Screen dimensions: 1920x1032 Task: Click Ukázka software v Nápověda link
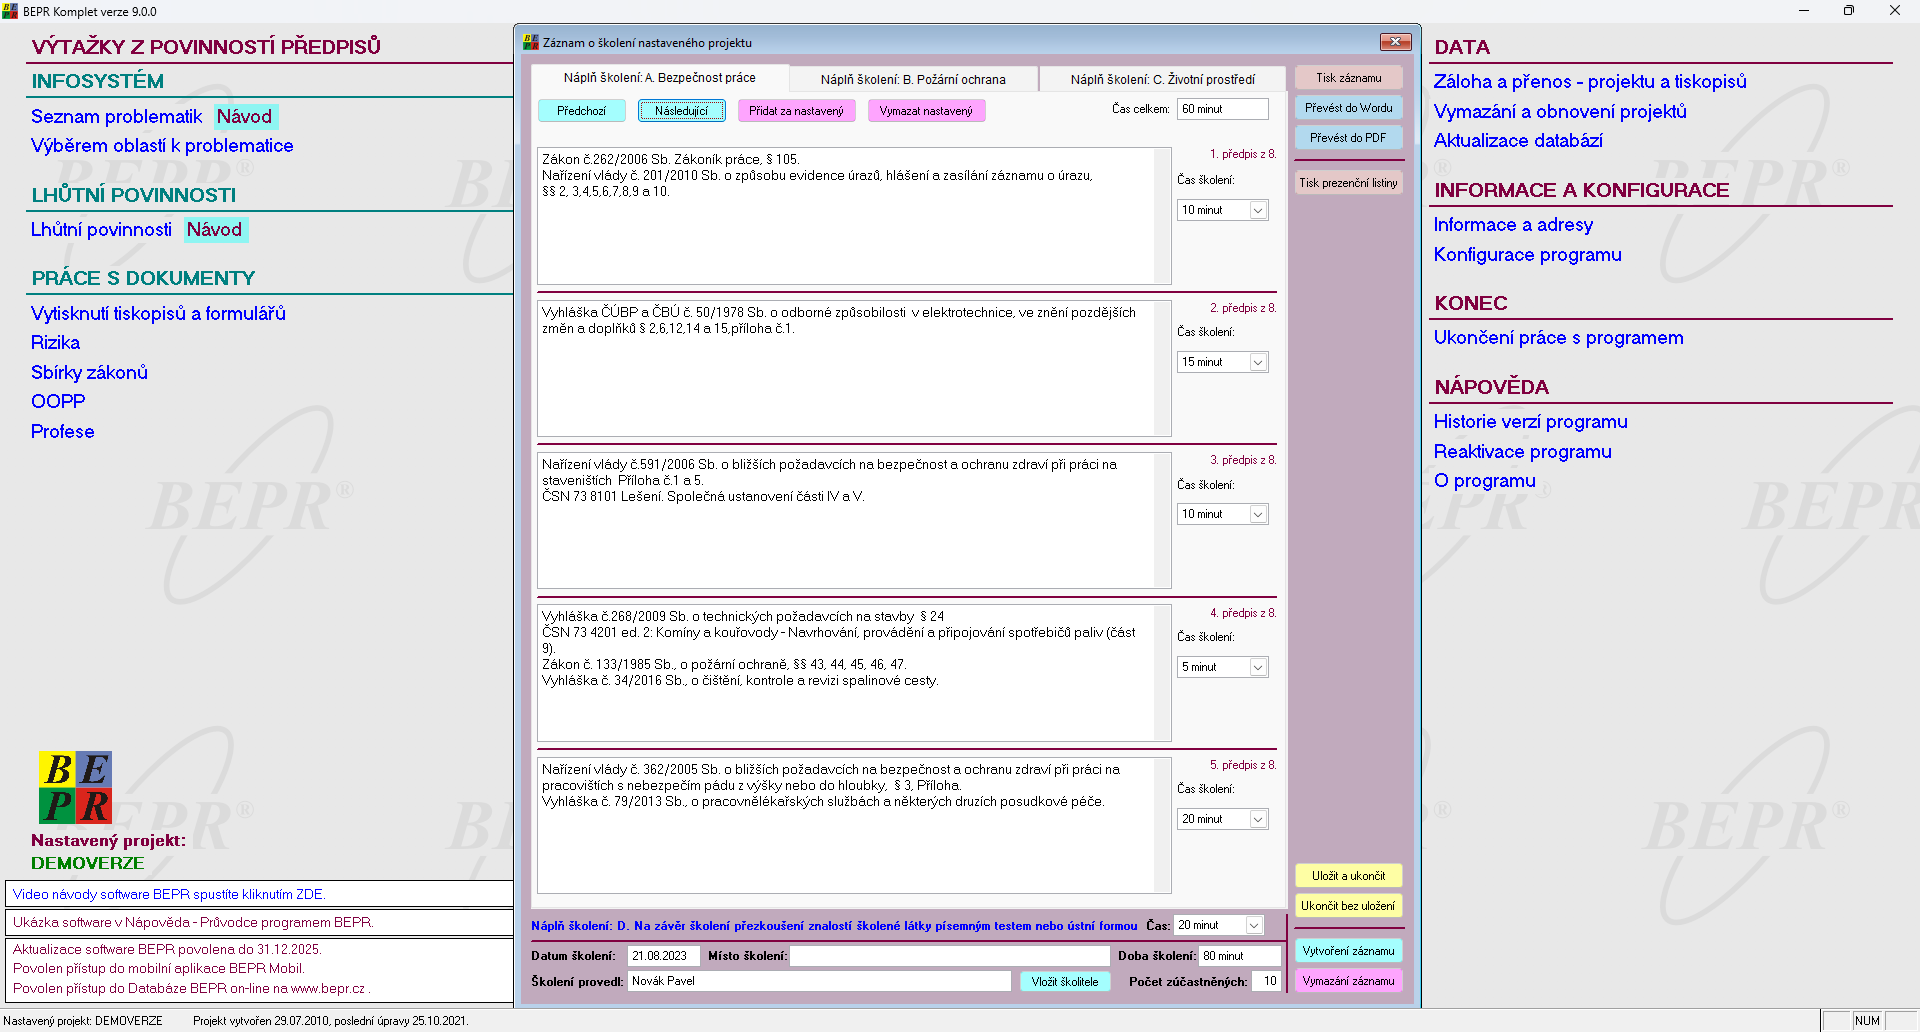coord(193,922)
